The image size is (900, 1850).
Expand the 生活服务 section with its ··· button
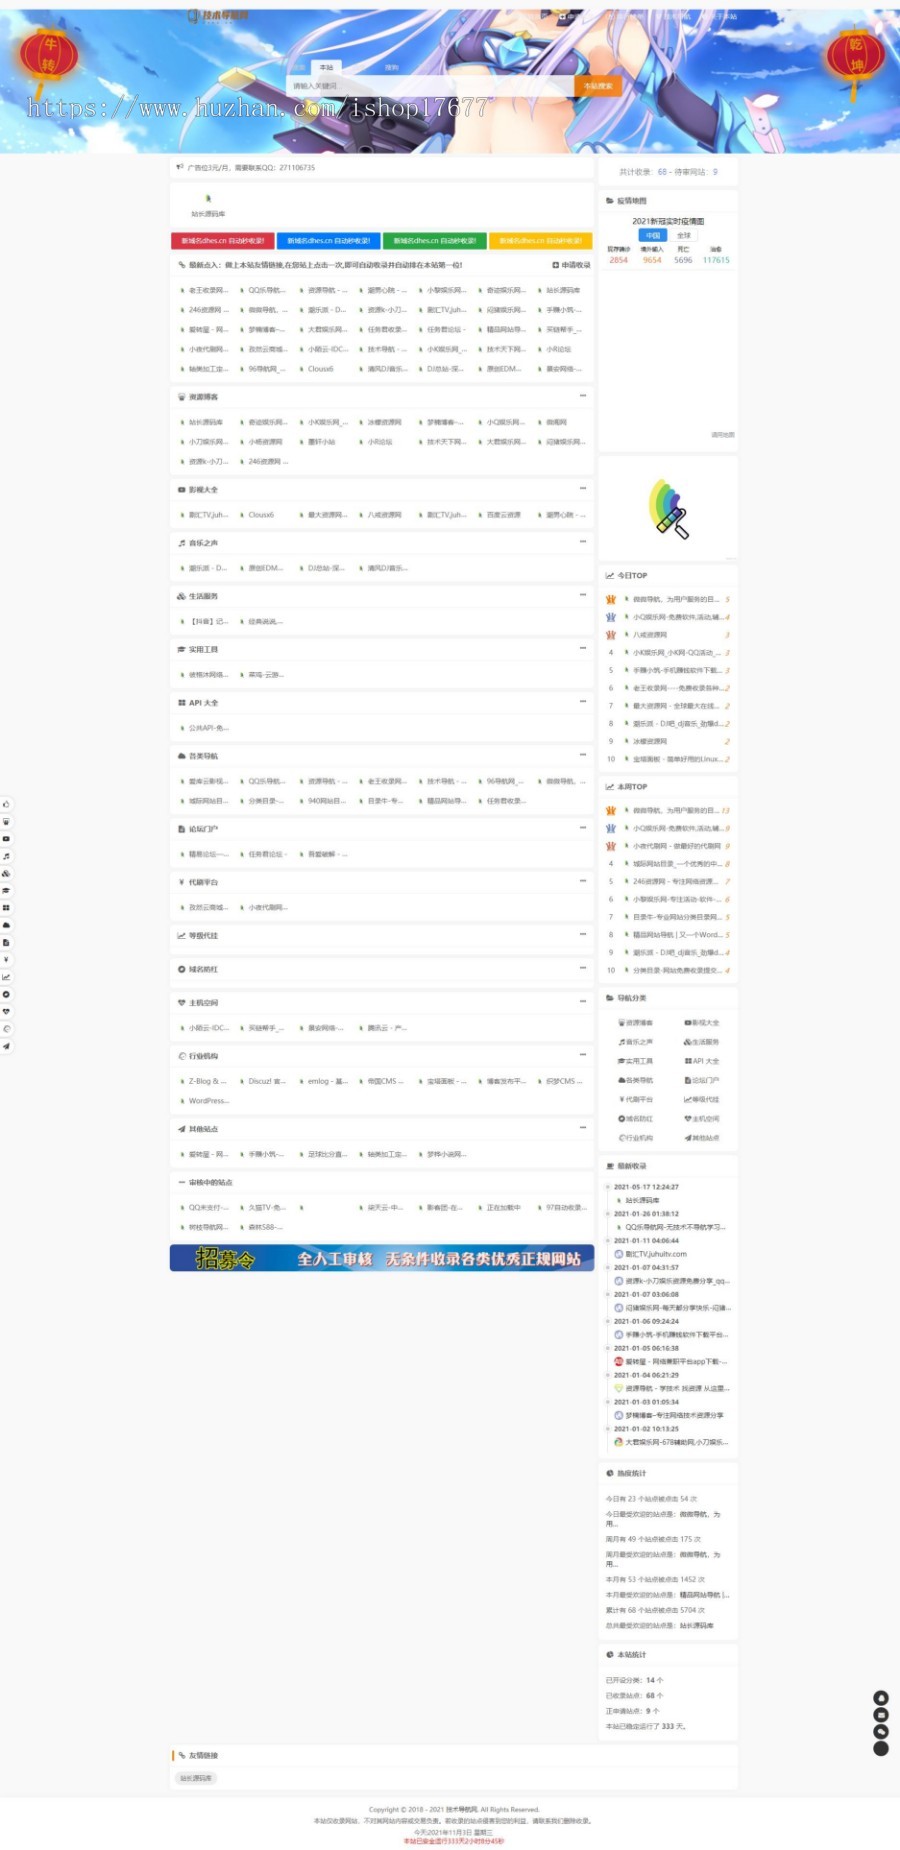tap(582, 595)
